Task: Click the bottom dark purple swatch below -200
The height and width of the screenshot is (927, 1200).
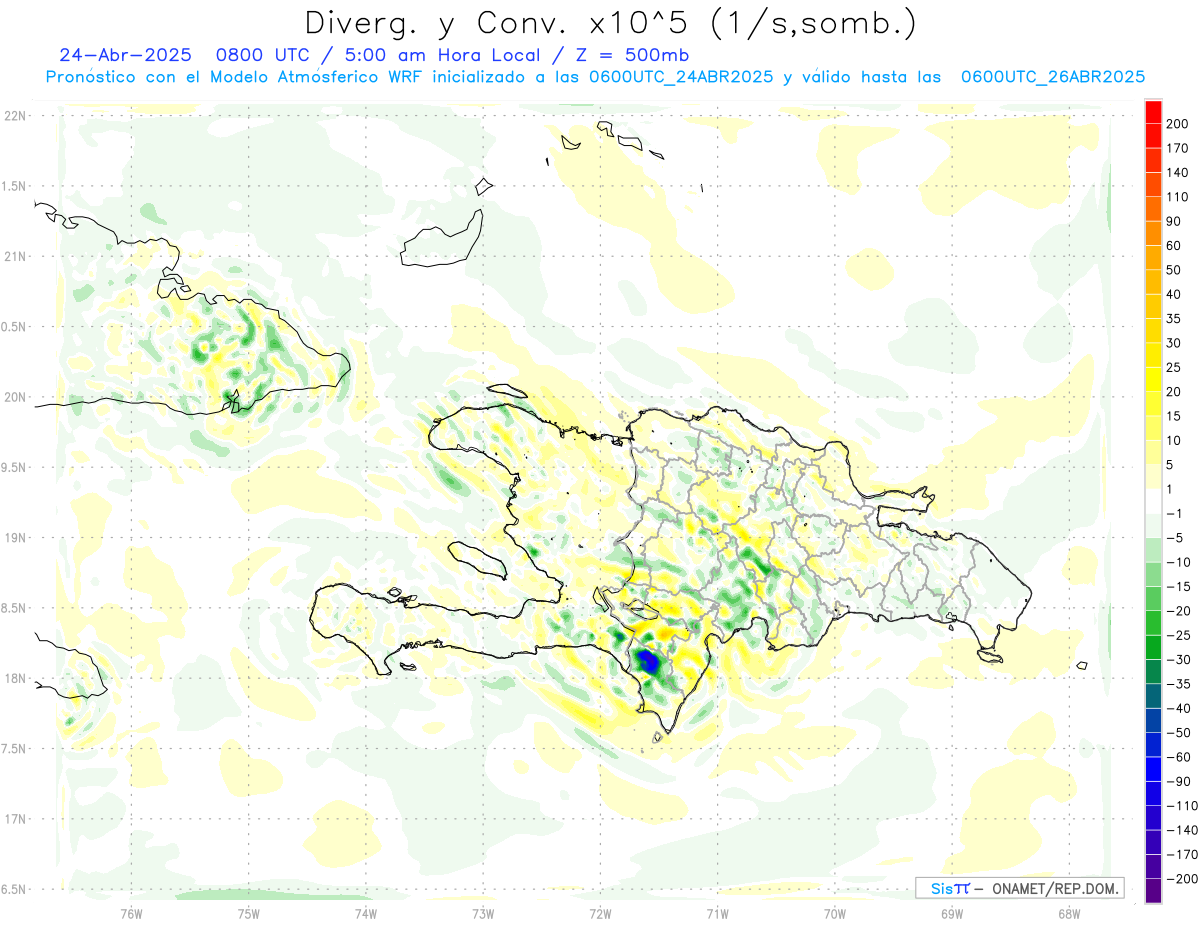Action: point(1153,890)
